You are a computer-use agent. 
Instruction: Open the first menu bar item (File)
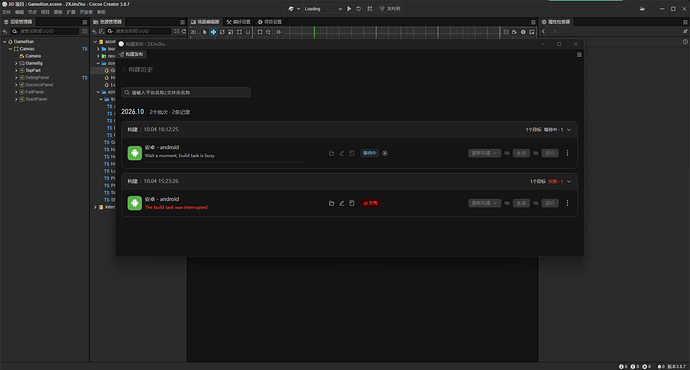pos(6,12)
